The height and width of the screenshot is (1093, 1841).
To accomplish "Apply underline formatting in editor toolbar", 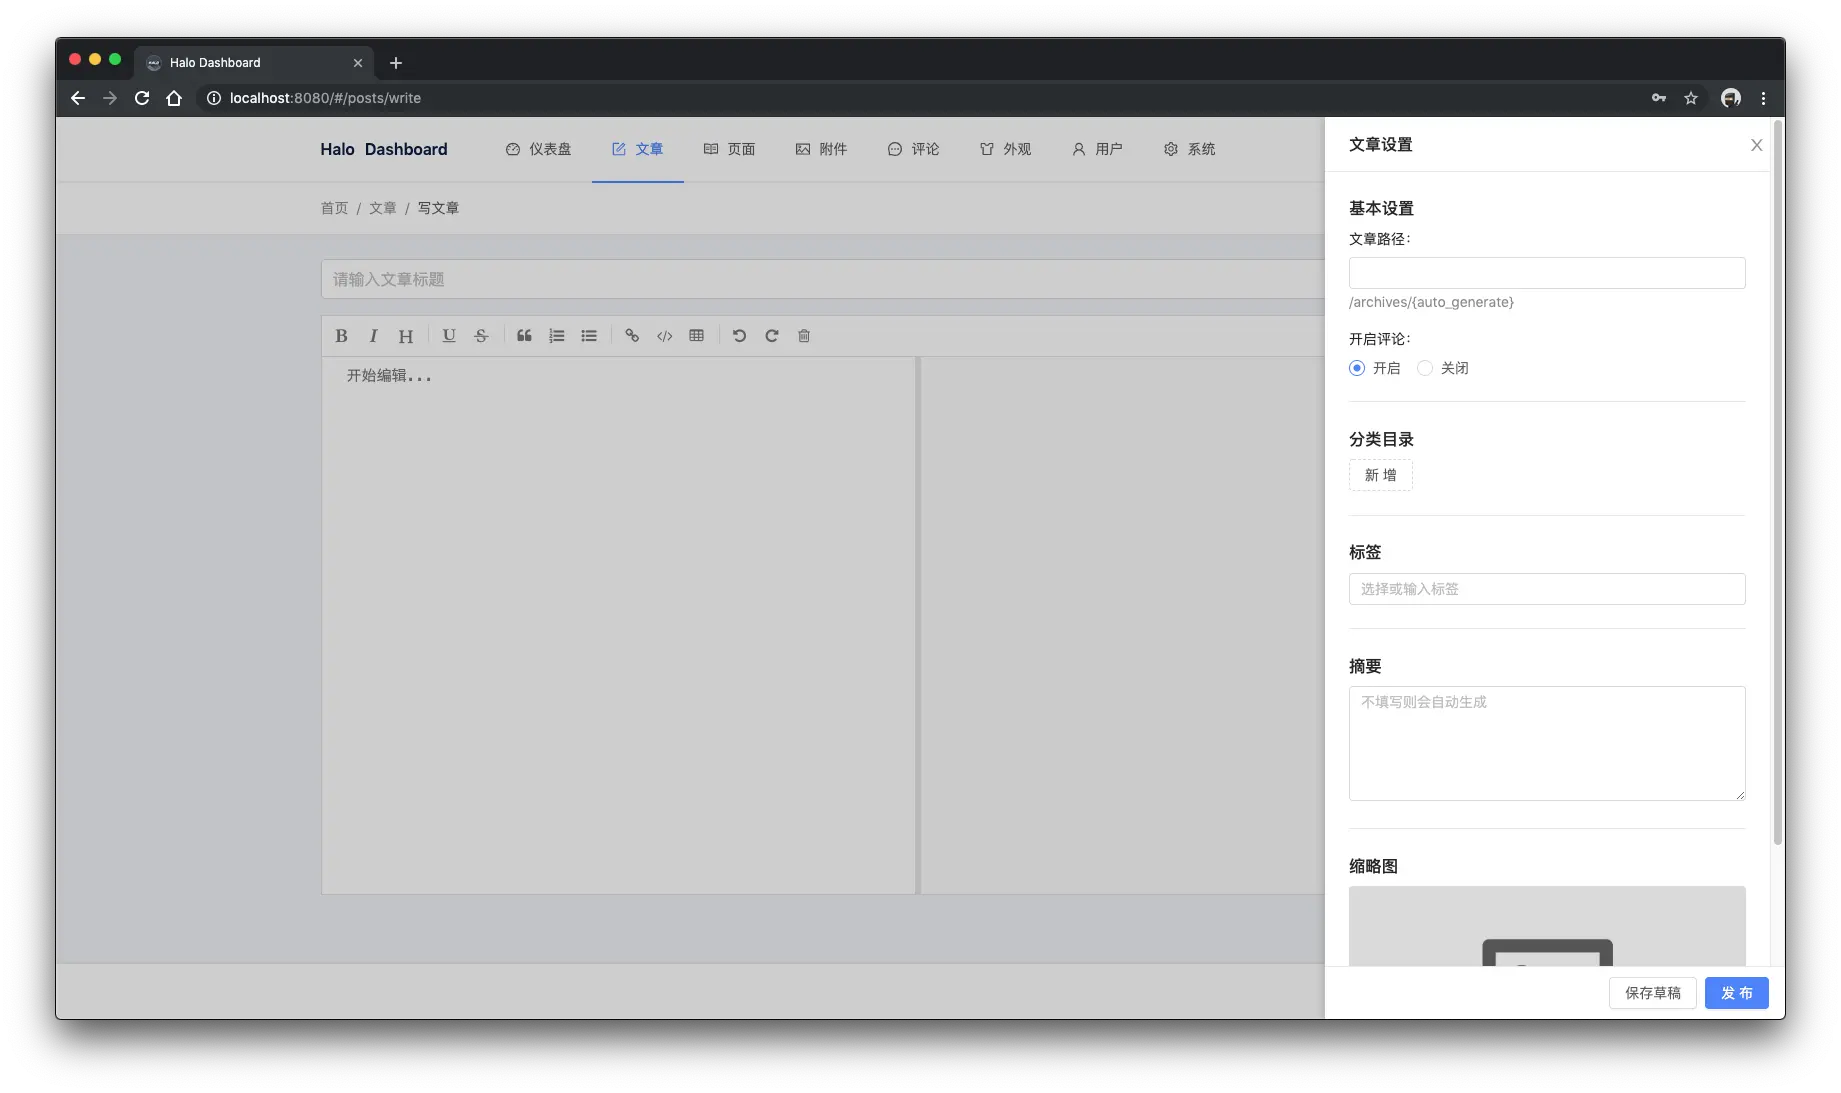I will tap(449, 336).
